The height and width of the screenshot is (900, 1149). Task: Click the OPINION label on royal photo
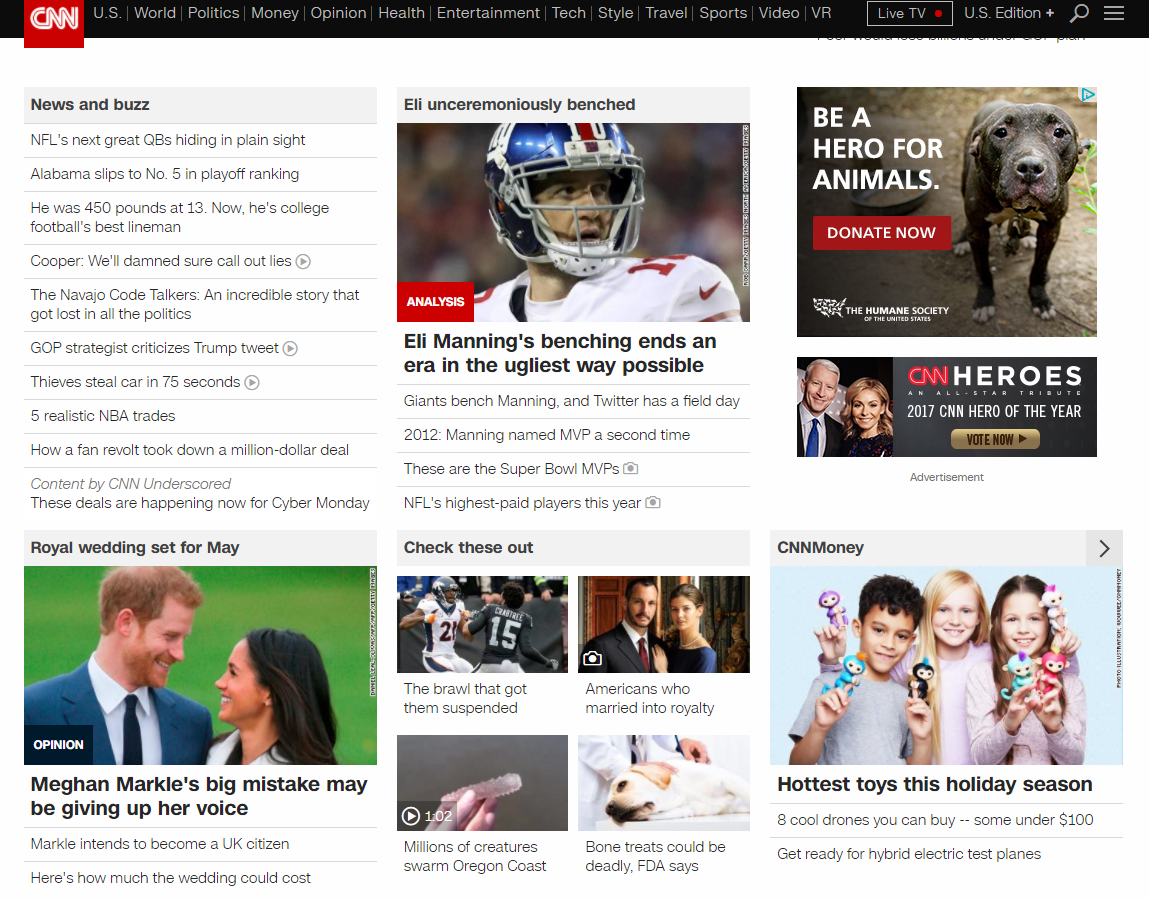[x=59, y=745]
